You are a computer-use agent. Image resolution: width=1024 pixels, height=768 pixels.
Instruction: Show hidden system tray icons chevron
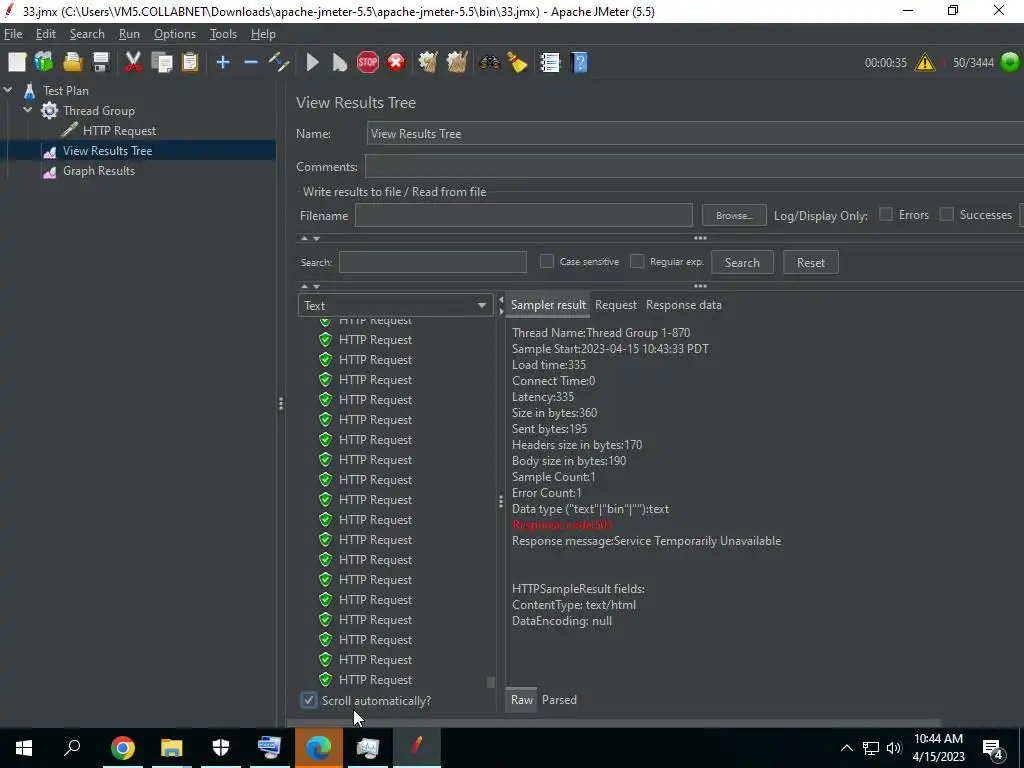tap(846, 748)
